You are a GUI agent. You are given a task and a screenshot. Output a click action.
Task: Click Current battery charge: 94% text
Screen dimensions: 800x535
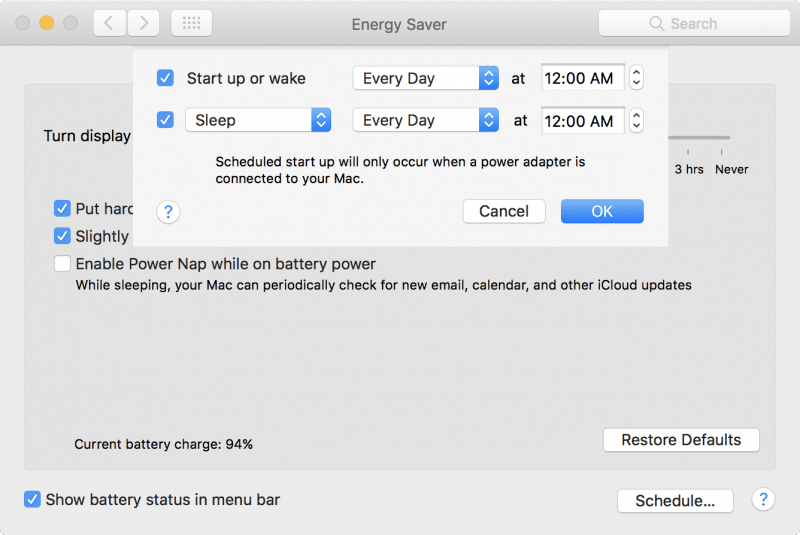point(163,444)
